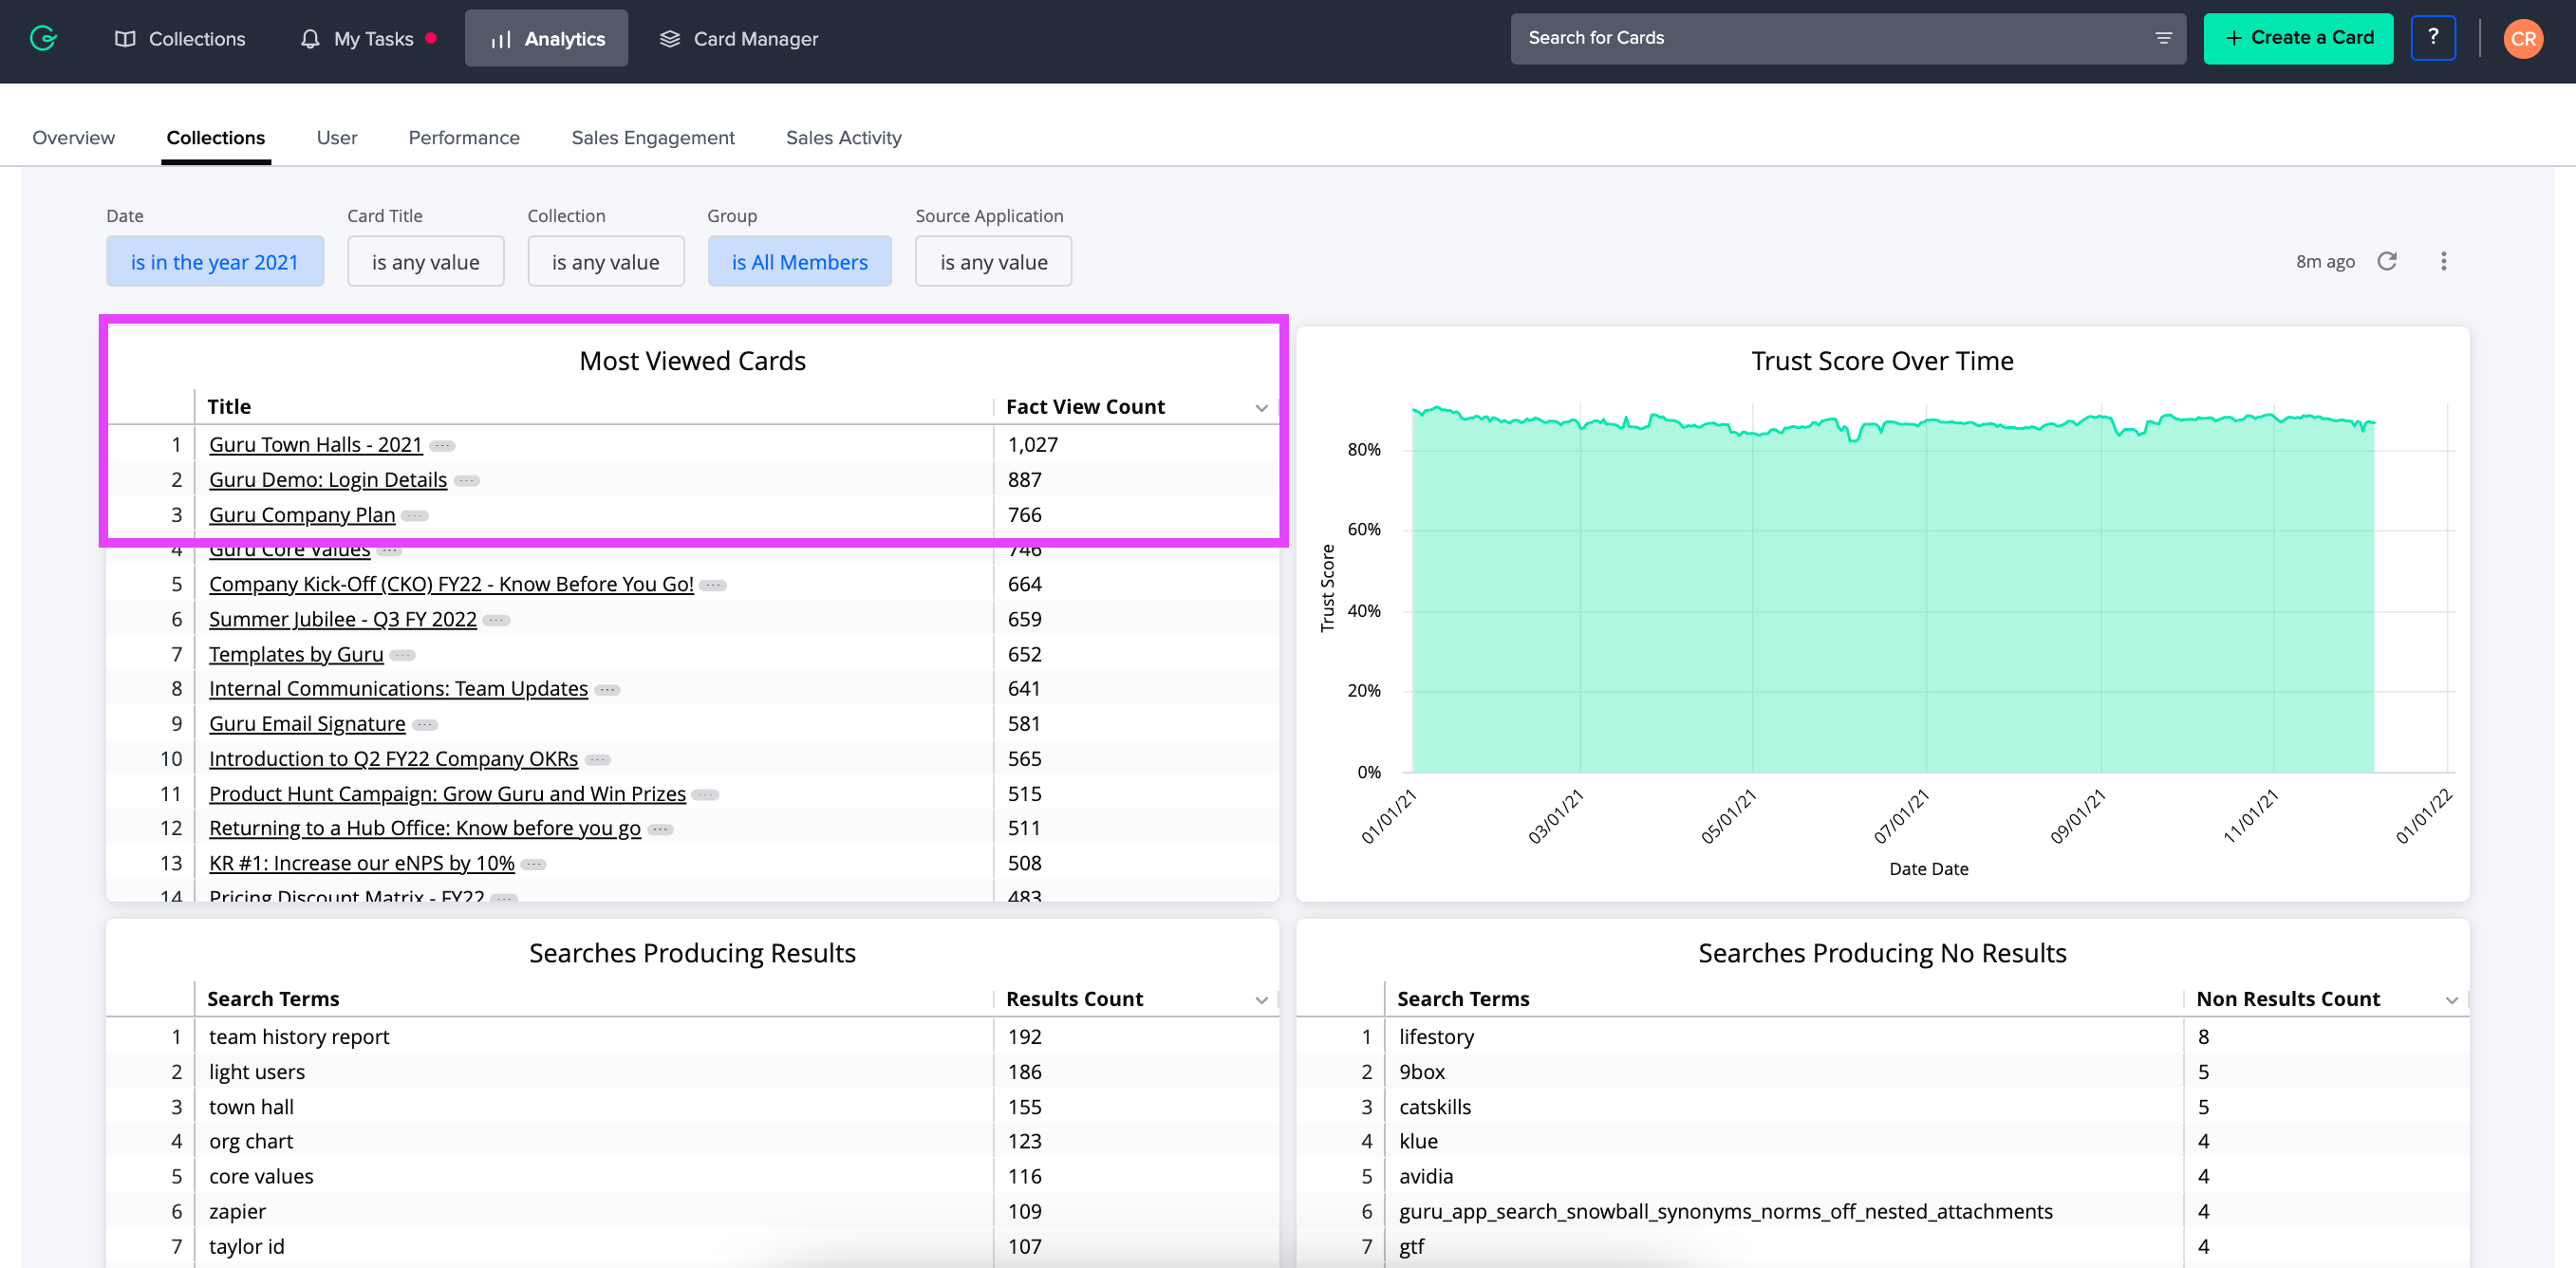Refresh the dashboard data
The image size is (2576, 1268).
pyautogui.click(x=2387, y=261)
